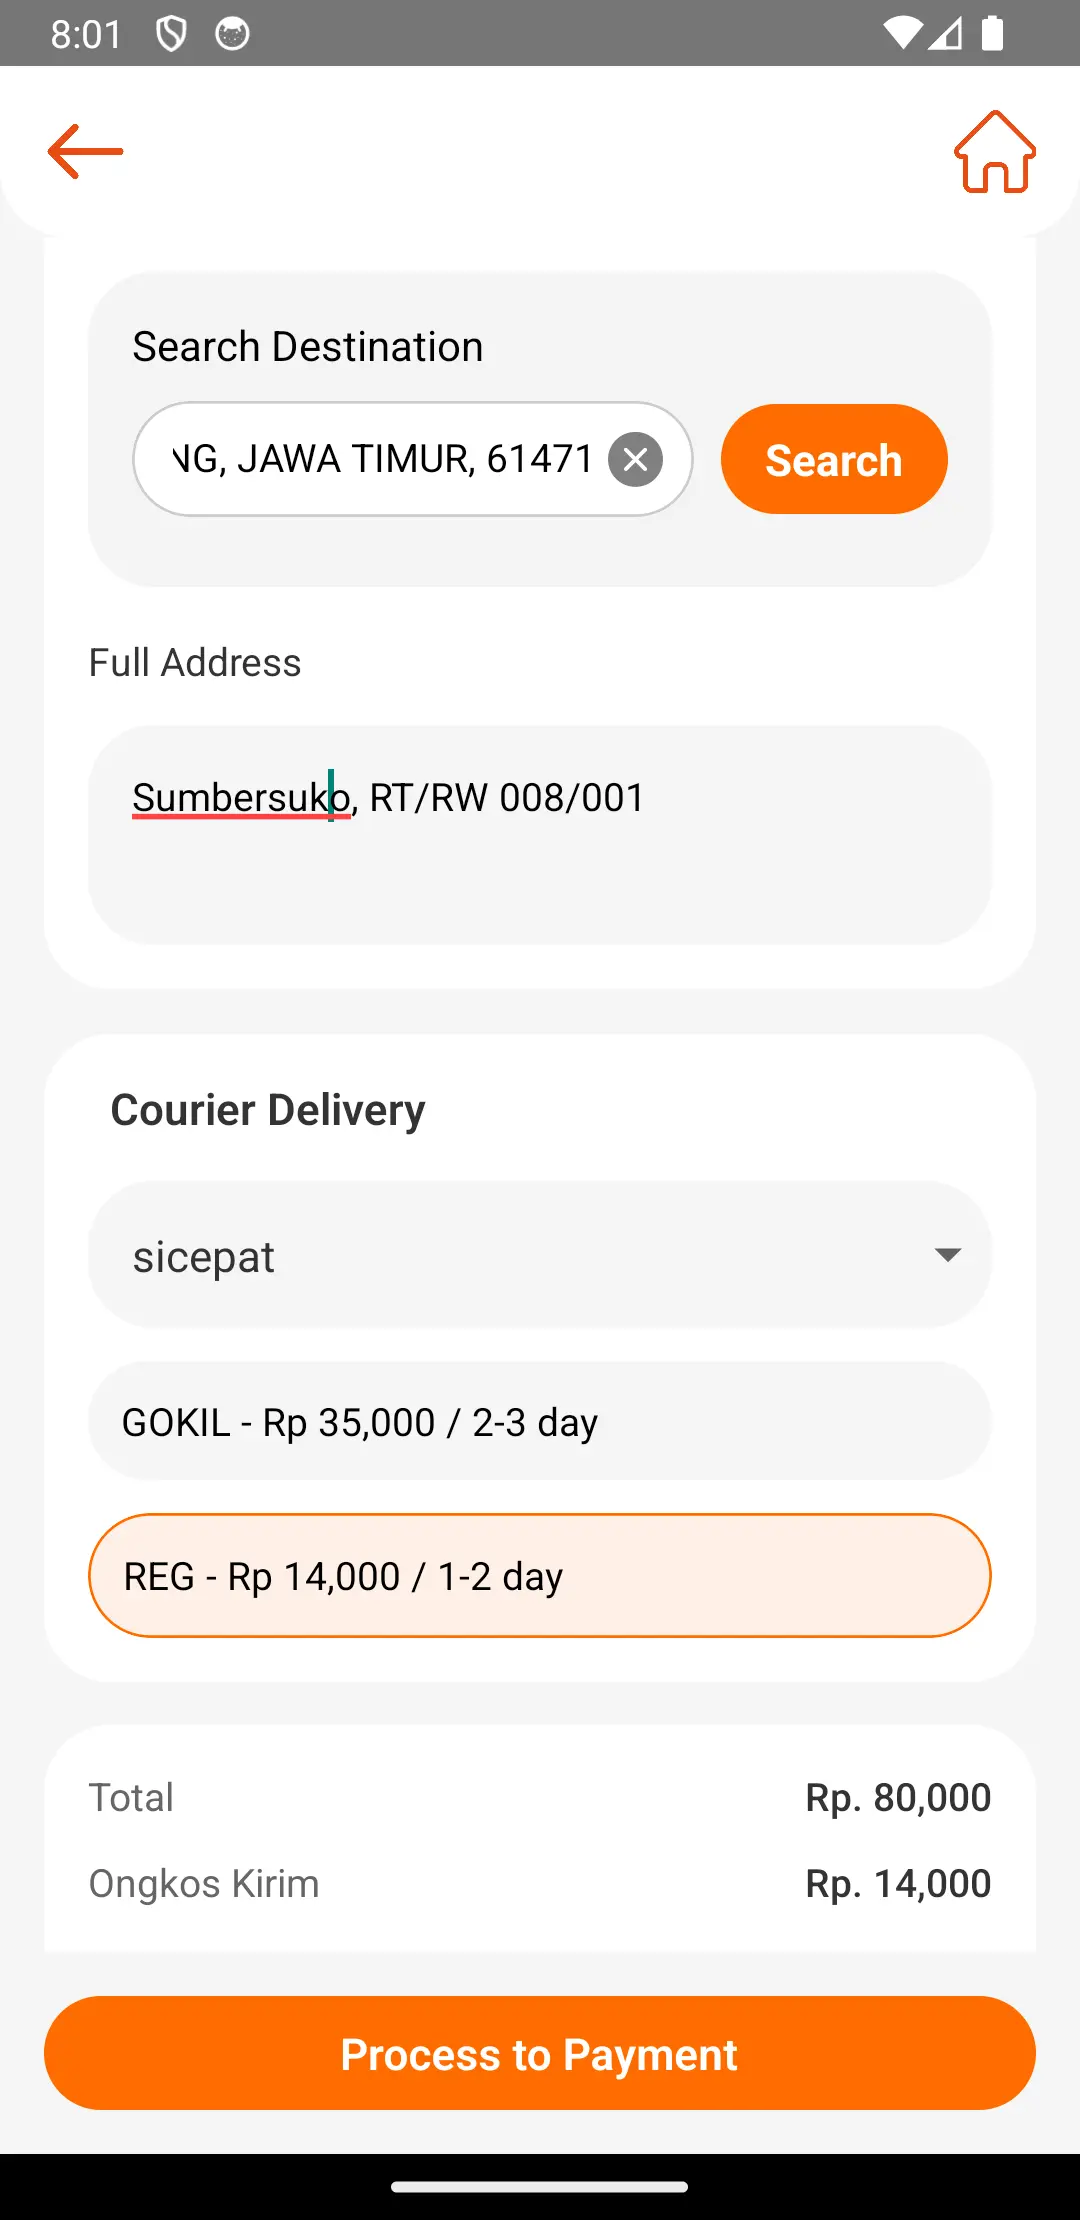
Task: Tap the clock showing 8:01
Action: point(86,34)
